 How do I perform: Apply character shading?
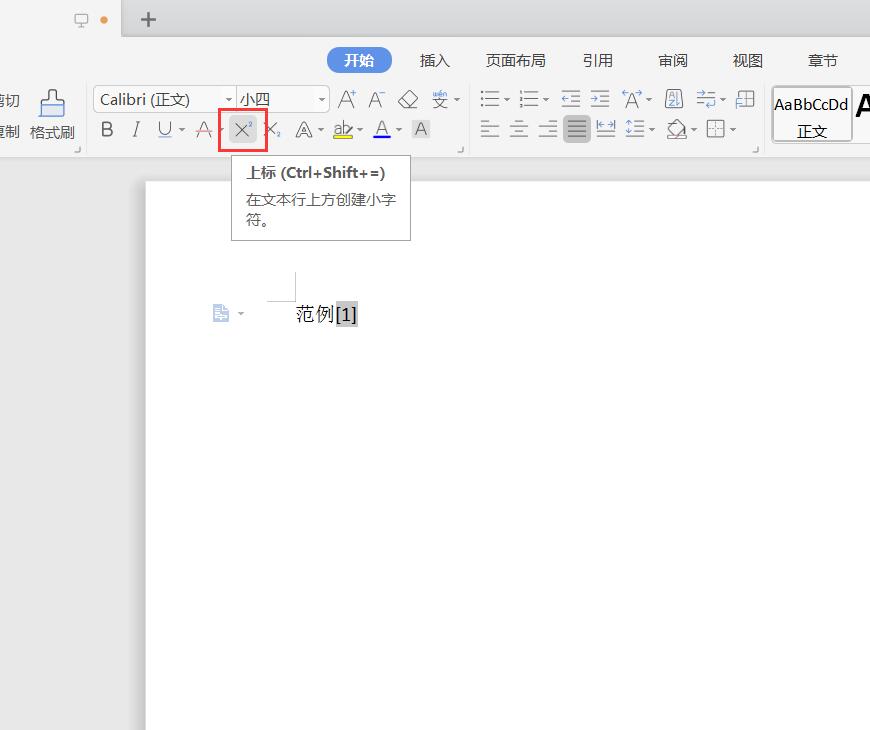pyautogui.click(x=421, y=129)
